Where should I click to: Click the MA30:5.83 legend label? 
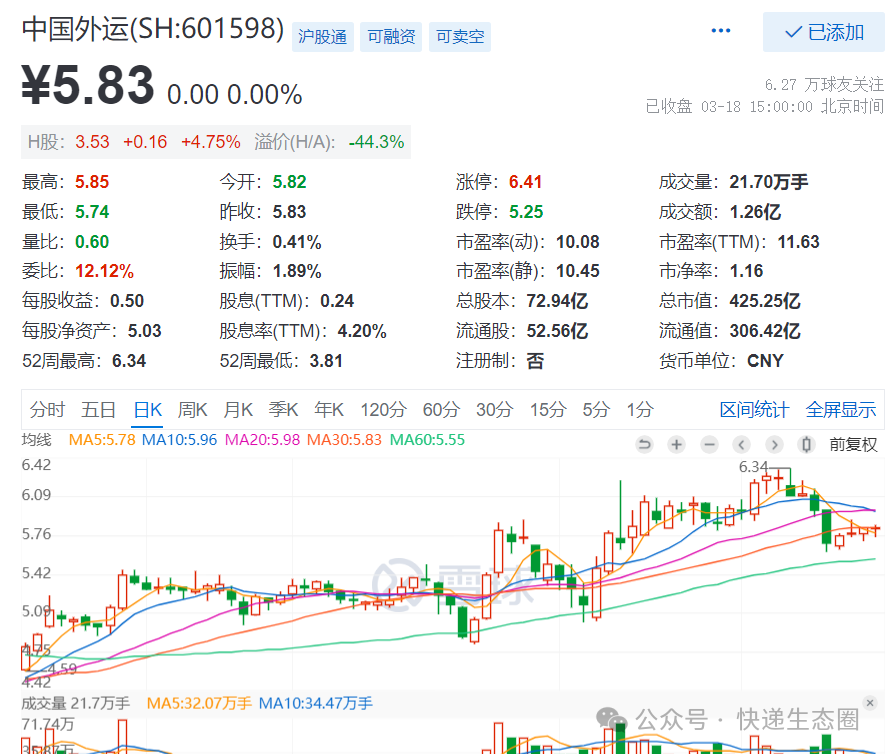click(x=344, y=440)
